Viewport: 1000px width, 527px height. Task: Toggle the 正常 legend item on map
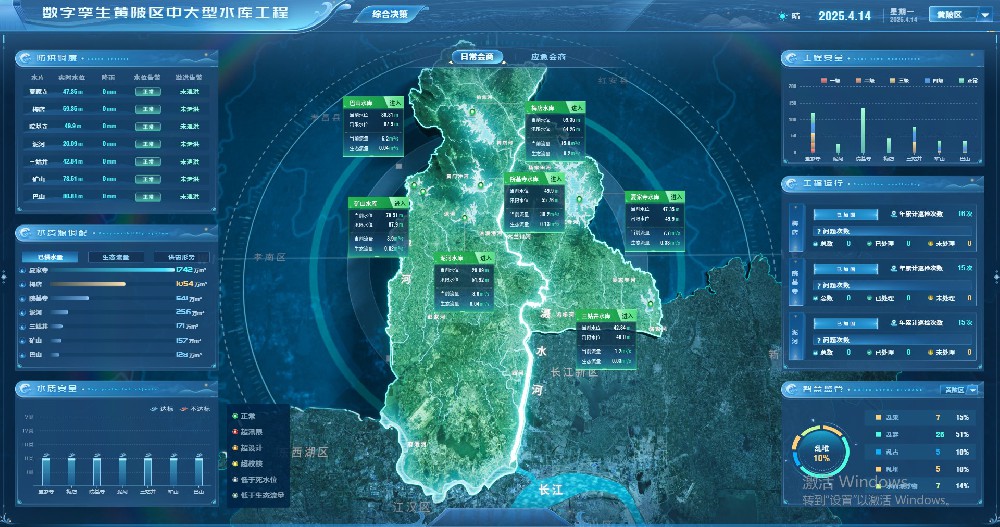tap(245, 416)
